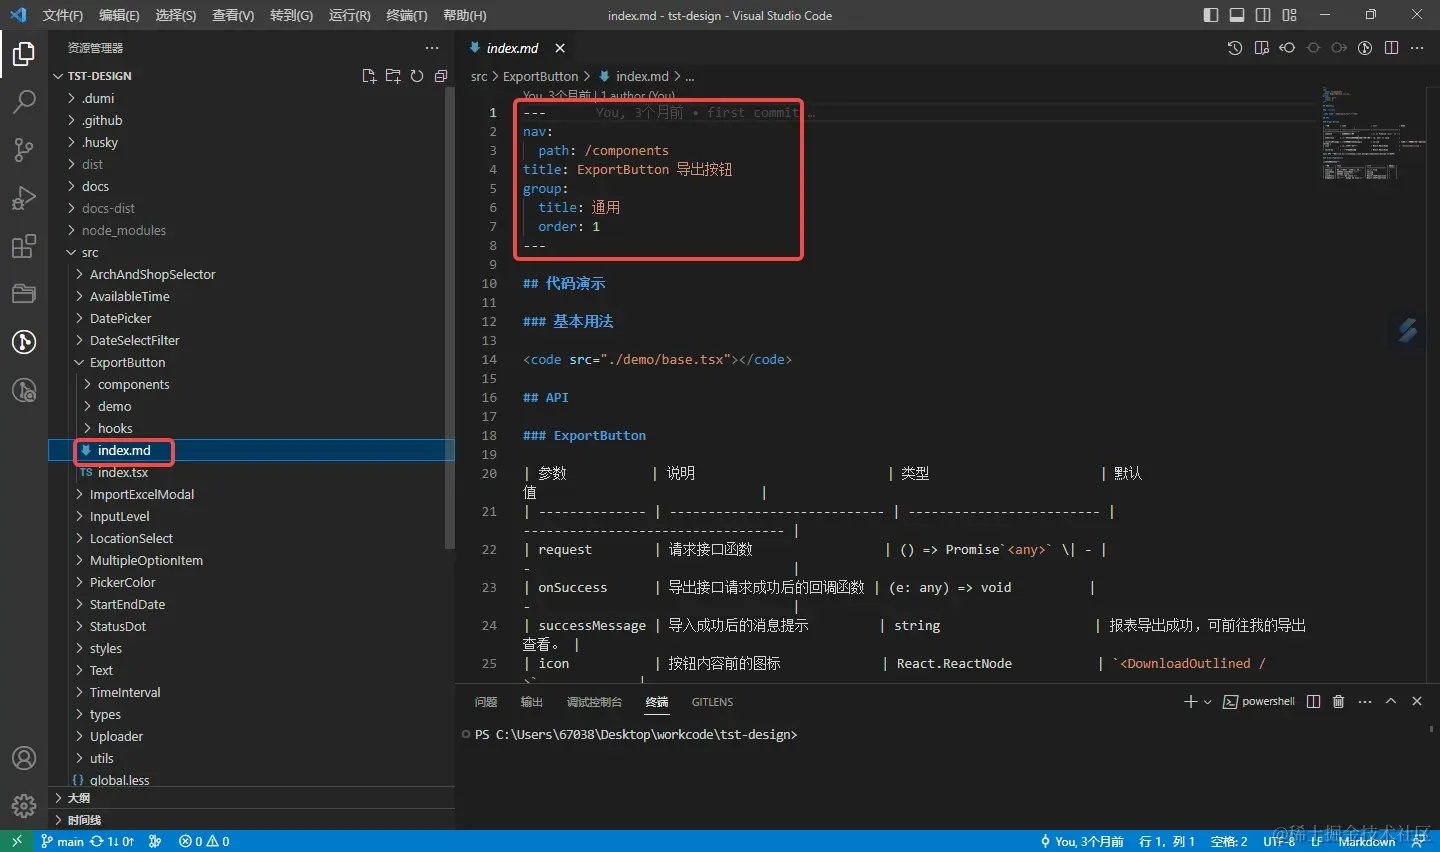Open the markdown preview to the side
This screenshot has height=852, width=1440.
1261,48
